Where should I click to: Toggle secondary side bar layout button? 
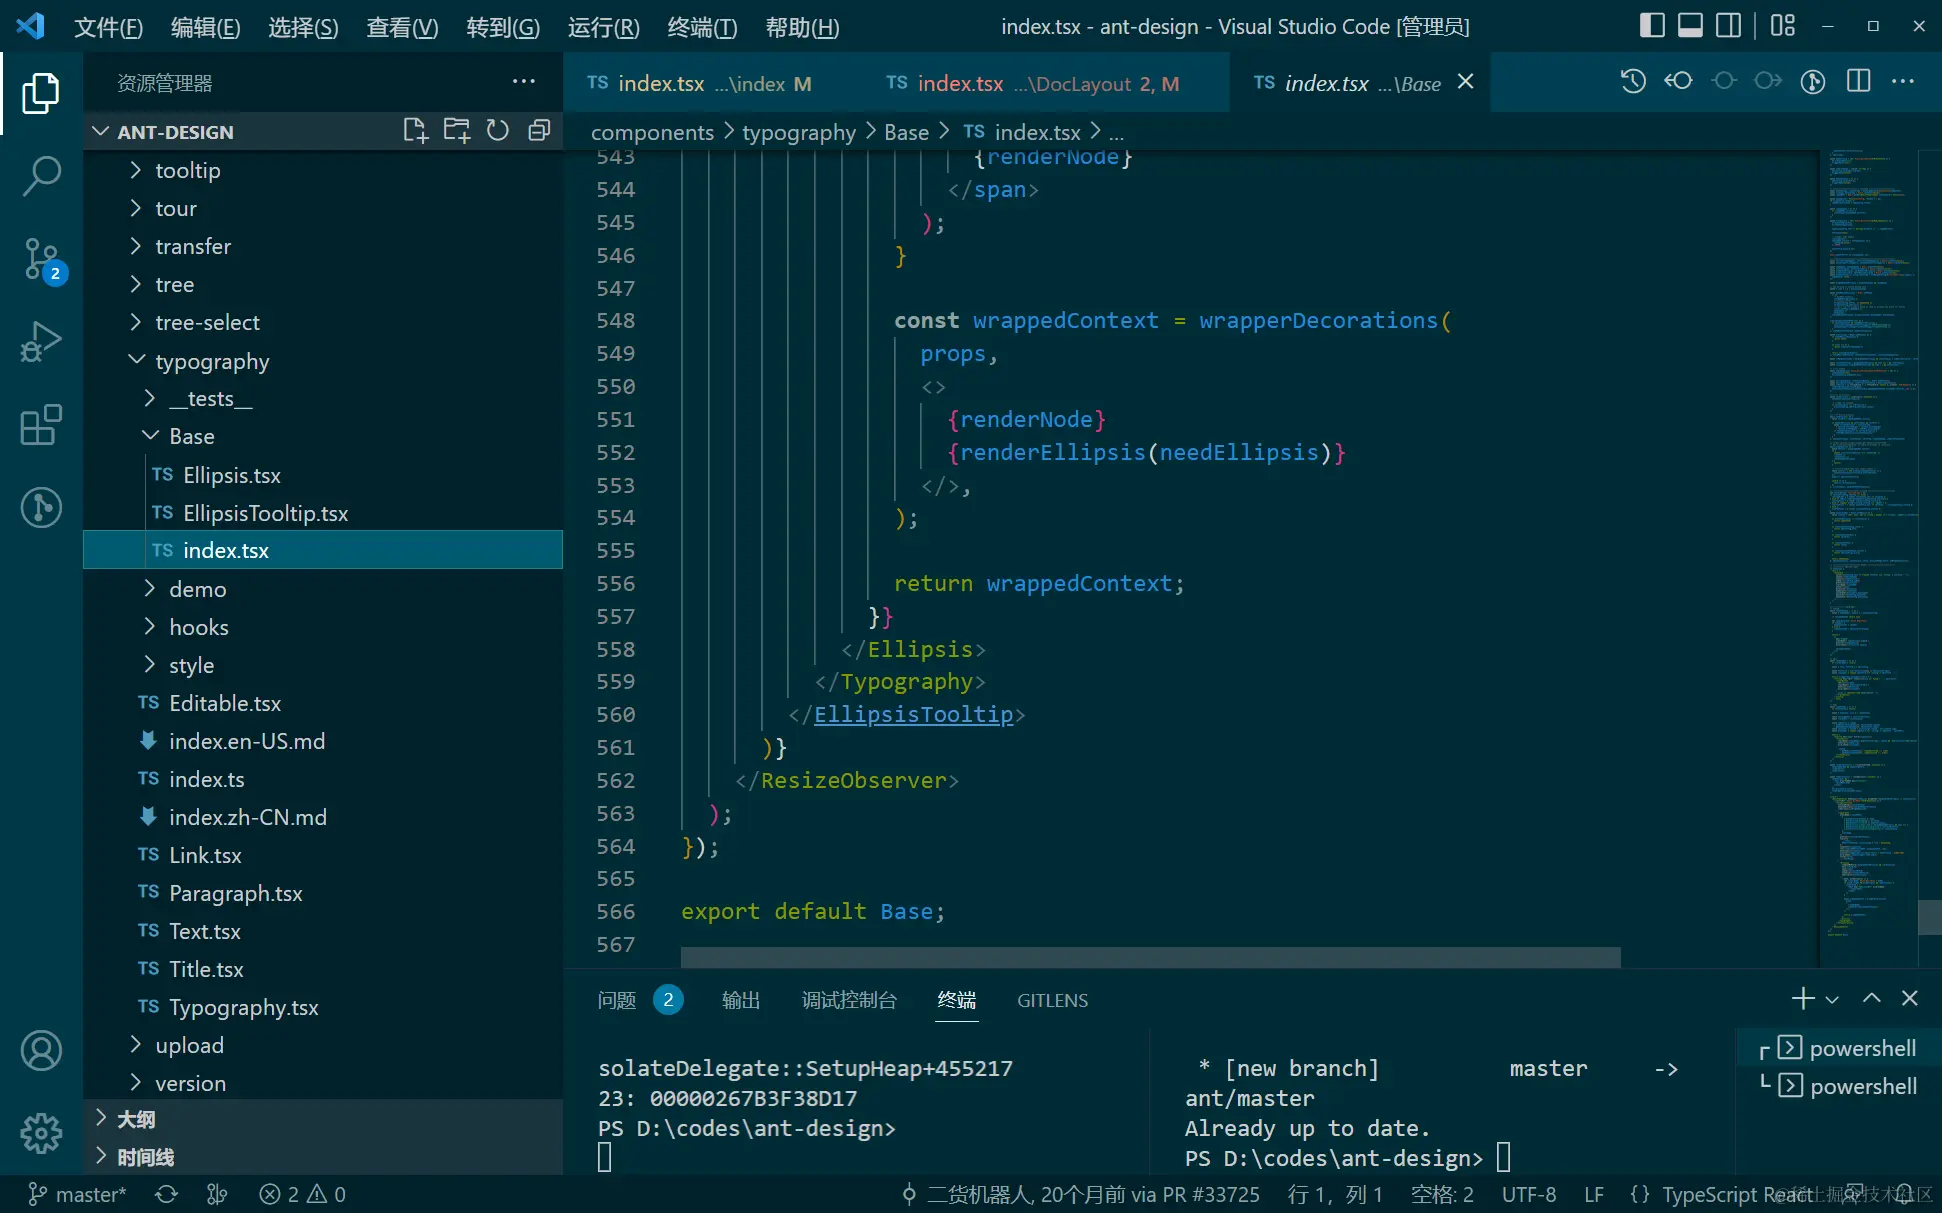tap(1728, 26)
